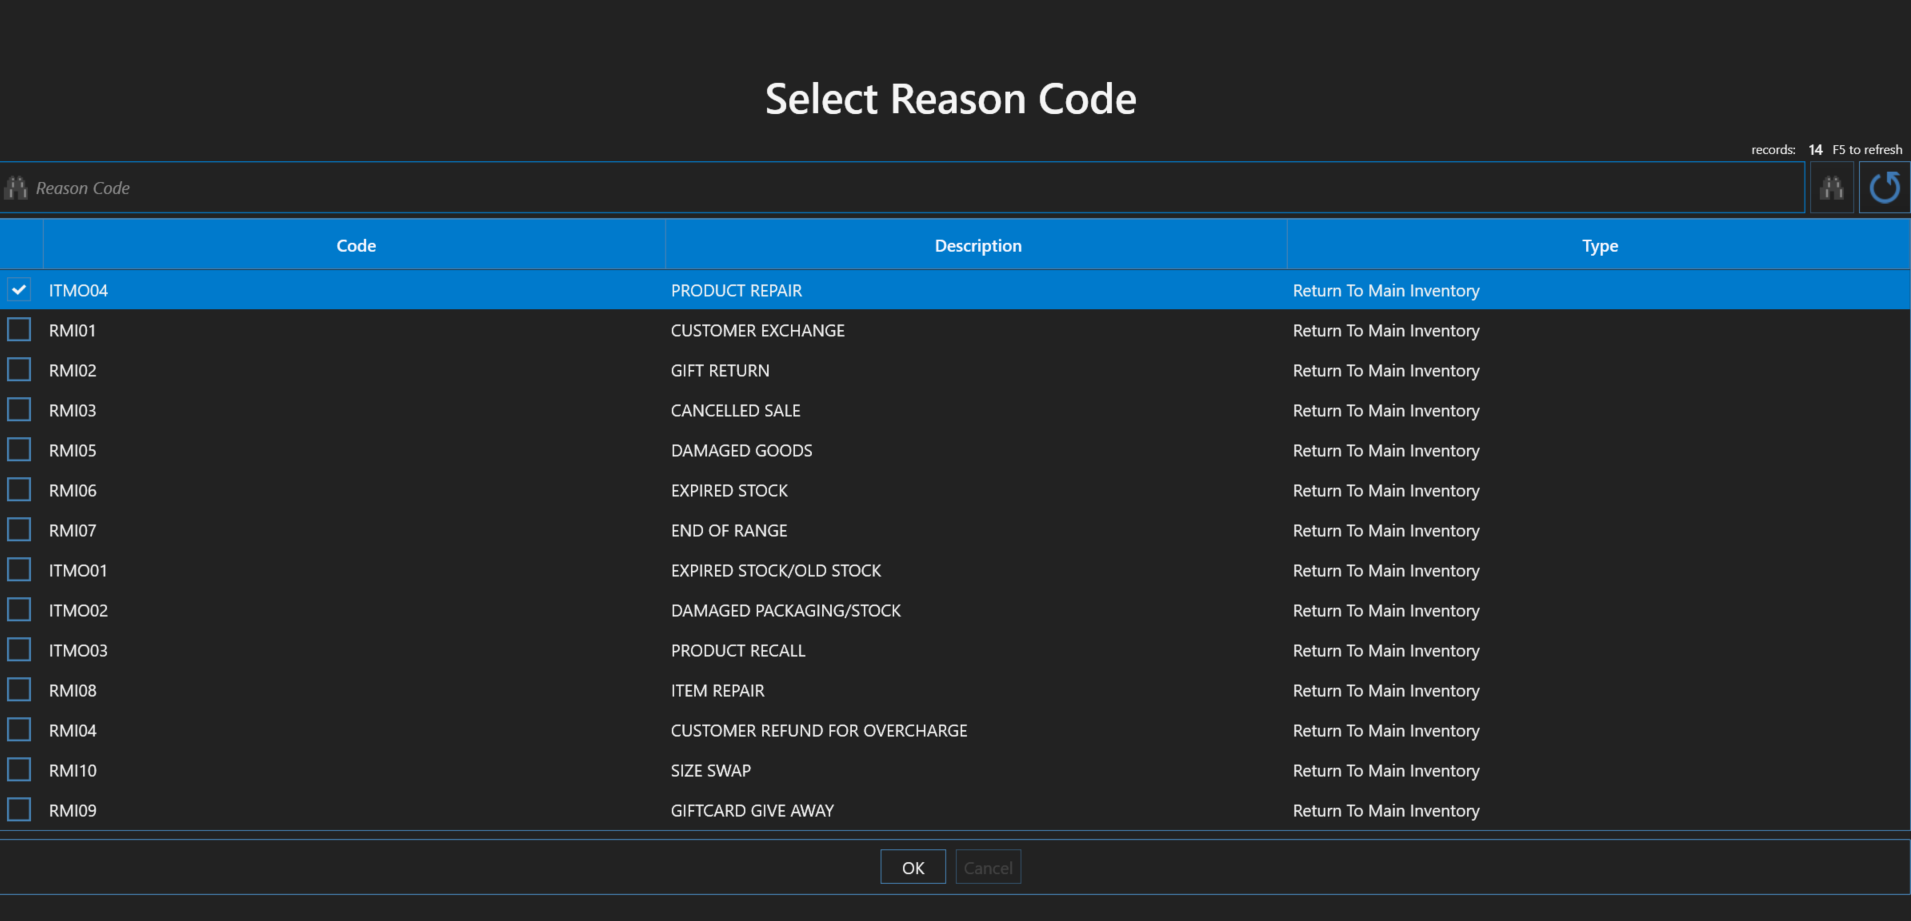Click the CUSTOMER EXCHANGE description
The width and height of the screenshot is (1911, 921).
(758, 330)
